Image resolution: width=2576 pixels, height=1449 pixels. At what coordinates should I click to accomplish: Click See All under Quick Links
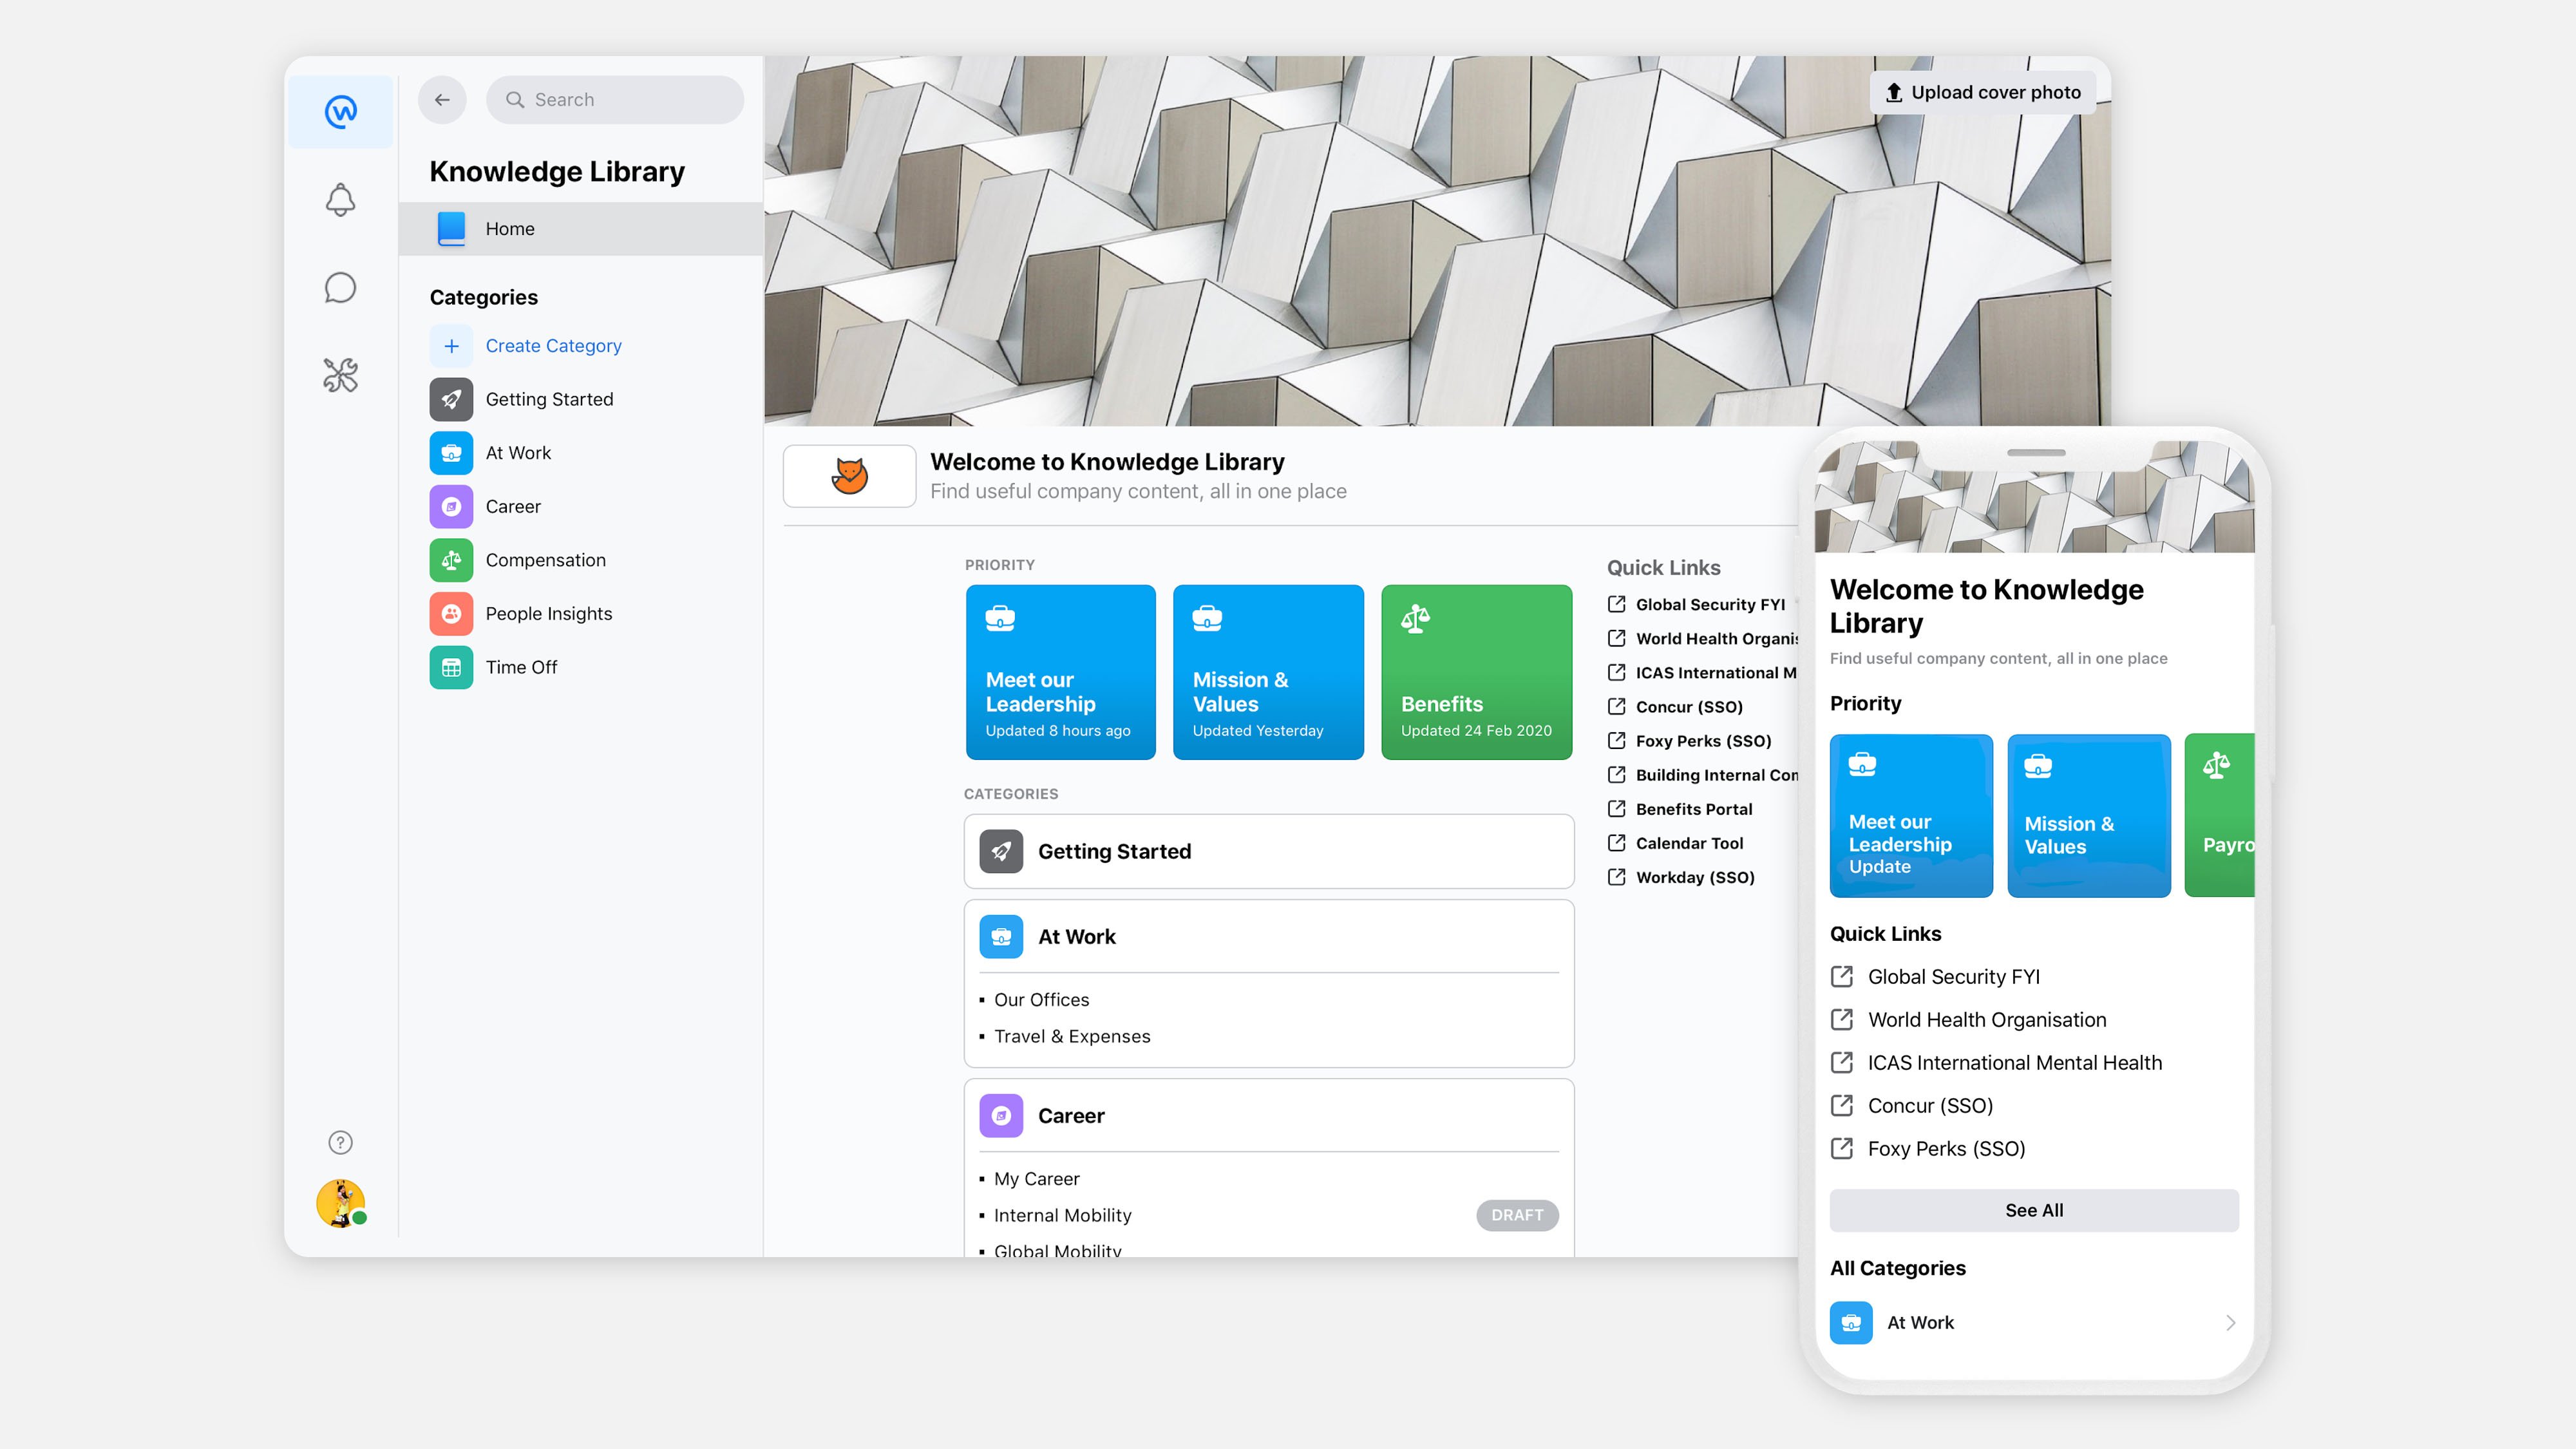2033,1210
